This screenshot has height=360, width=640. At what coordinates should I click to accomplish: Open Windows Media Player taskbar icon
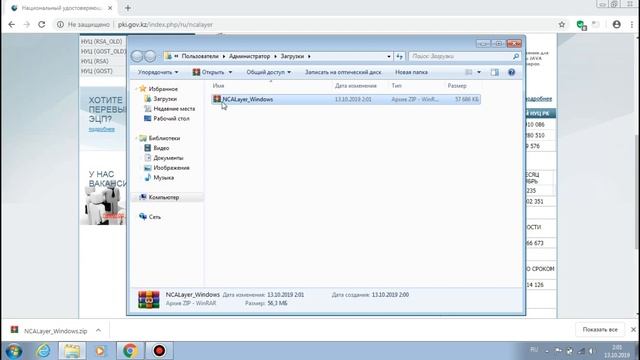100,351
